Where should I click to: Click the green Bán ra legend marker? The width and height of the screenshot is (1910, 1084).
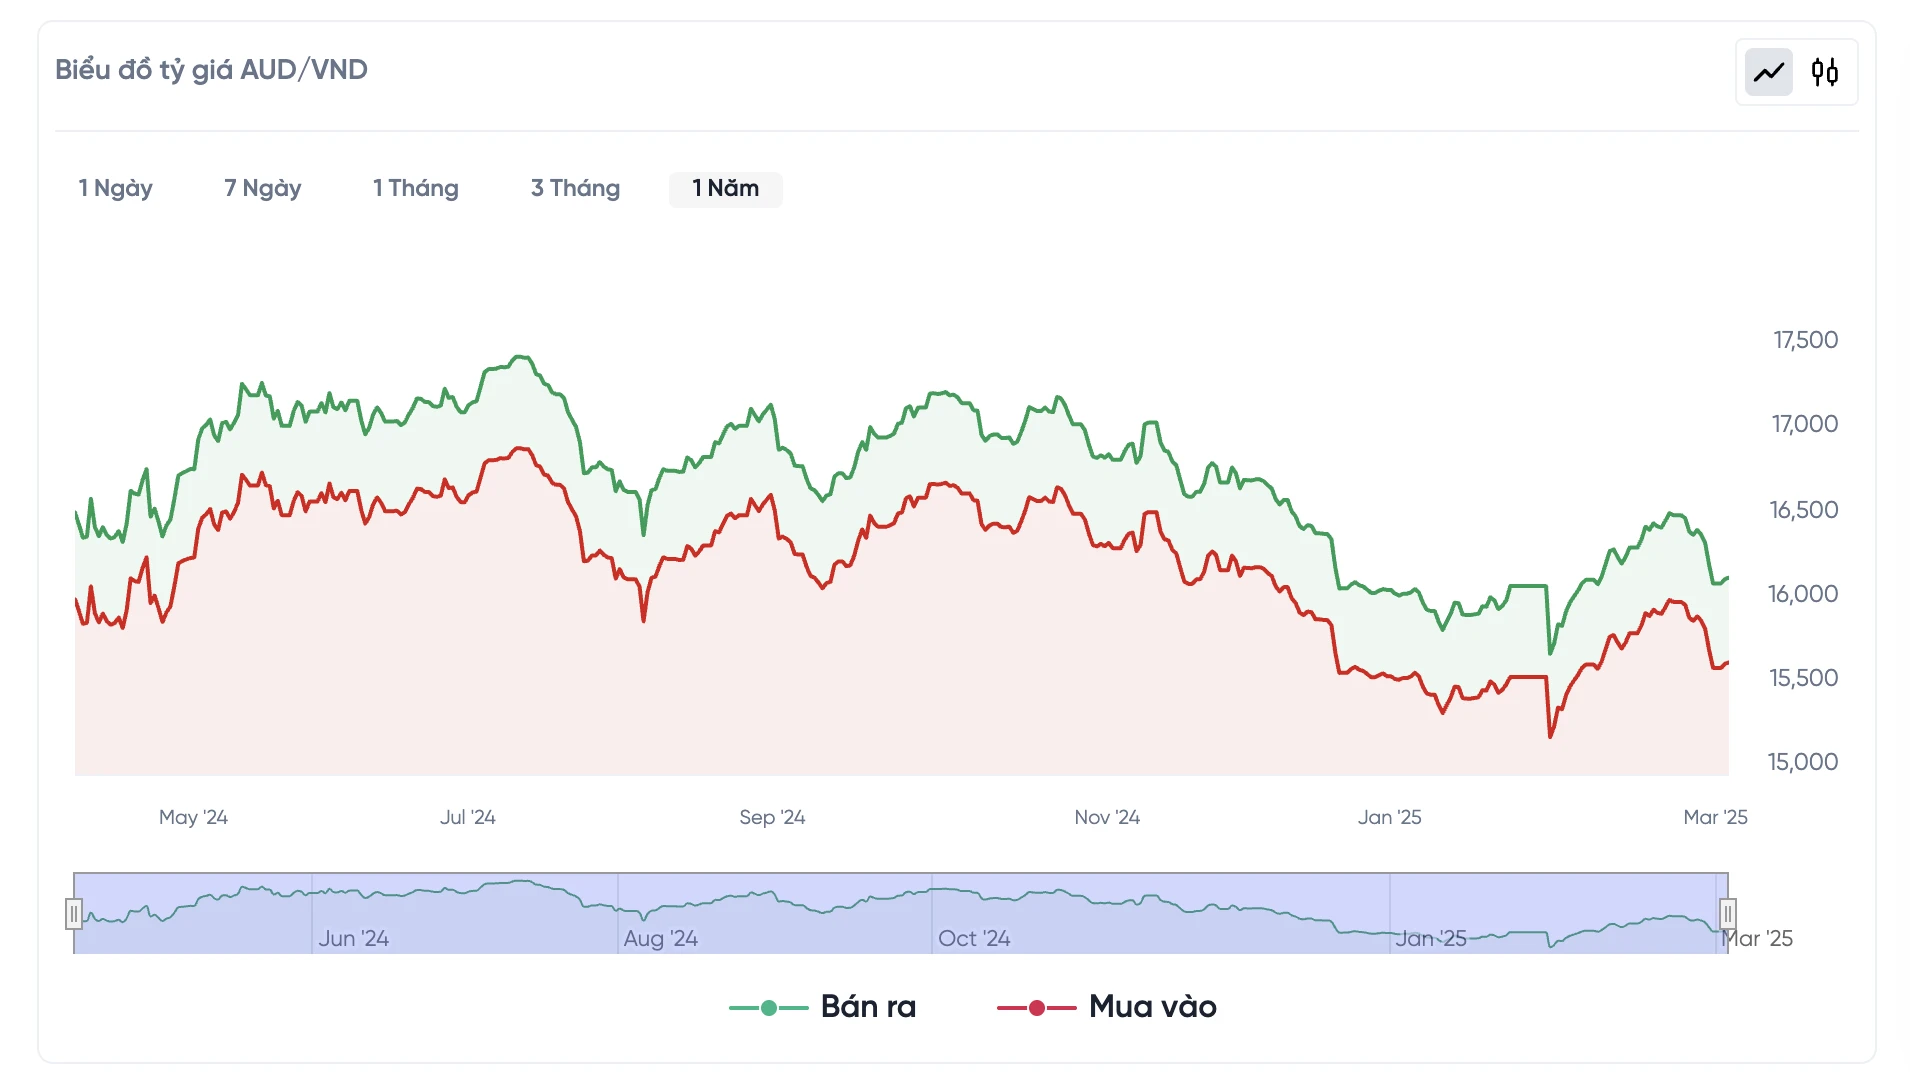pyautogui.click(x=768, y=1008)
